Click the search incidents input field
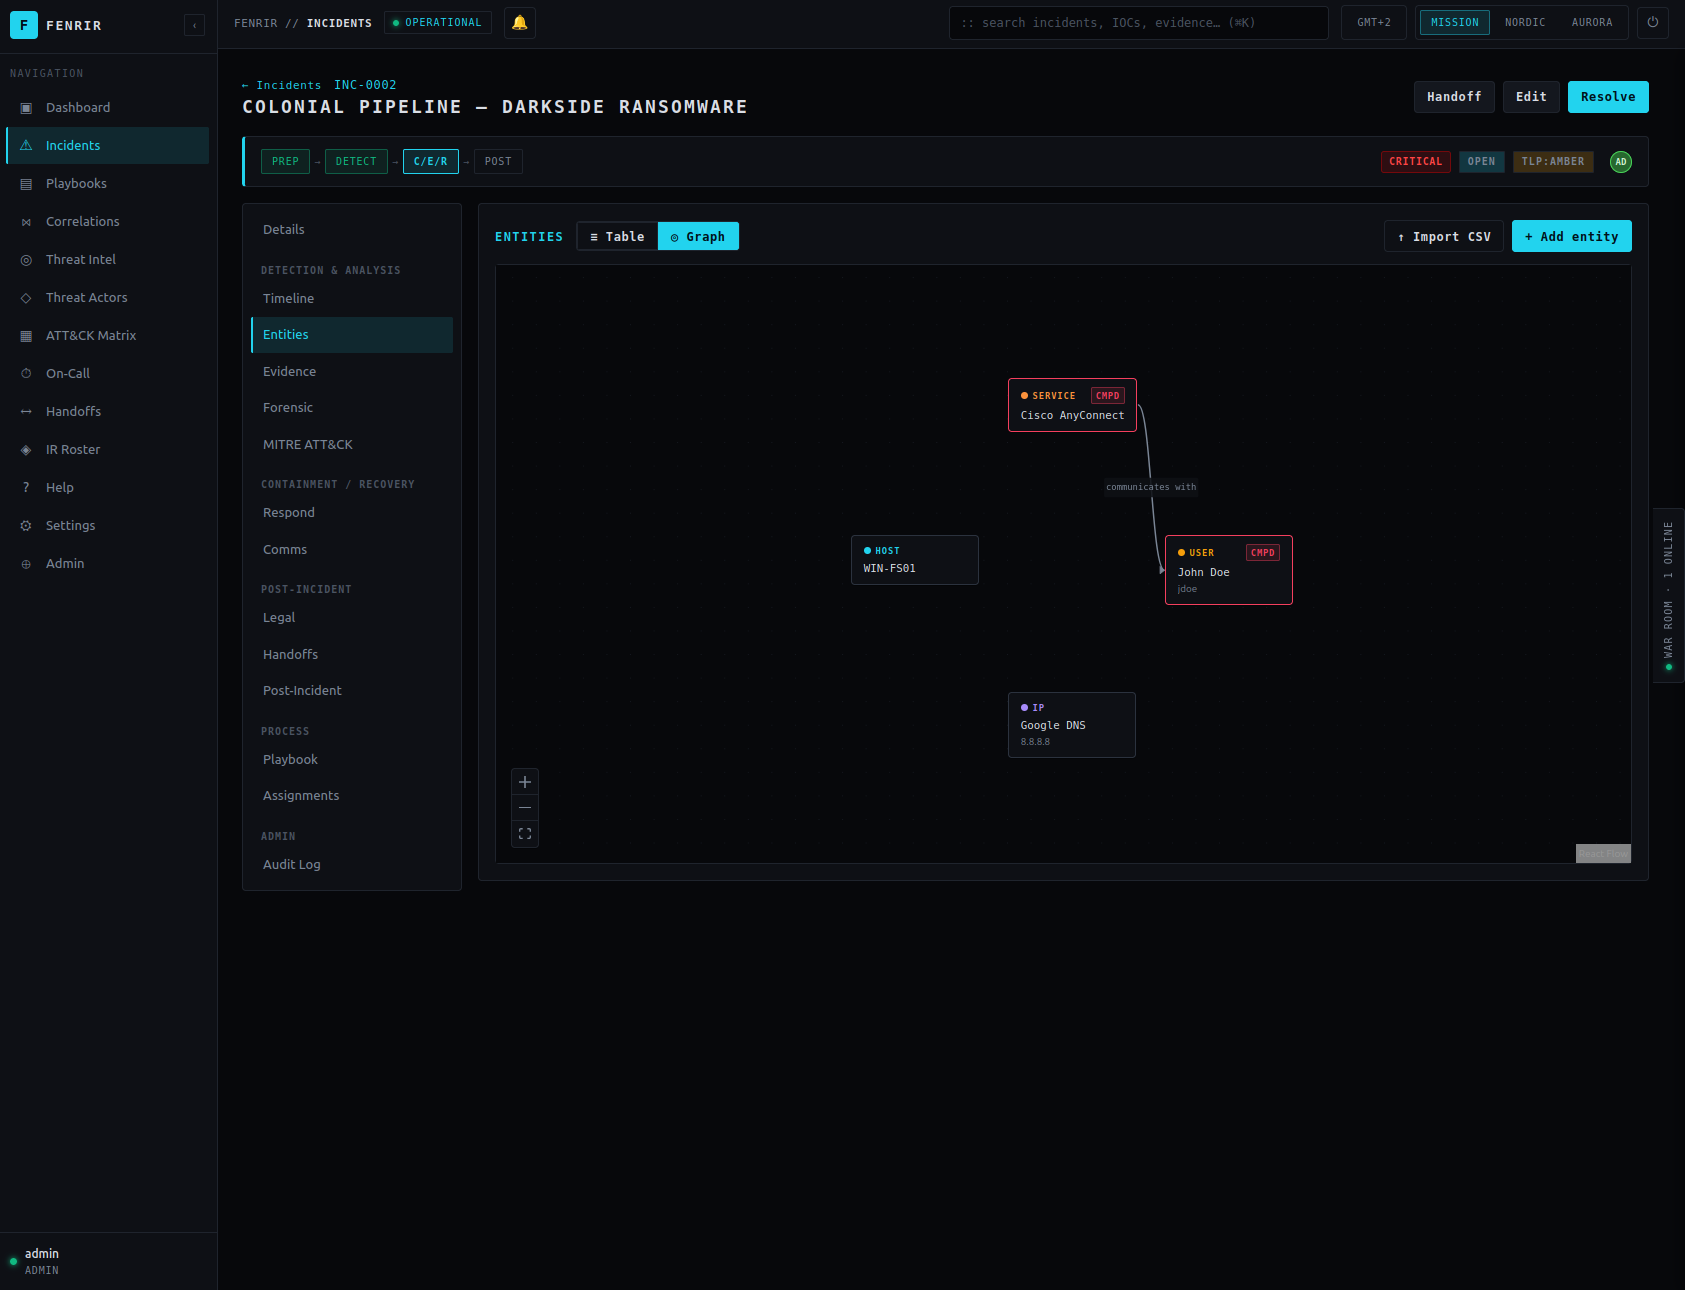1685x1290 pixels. point(1139,23)
